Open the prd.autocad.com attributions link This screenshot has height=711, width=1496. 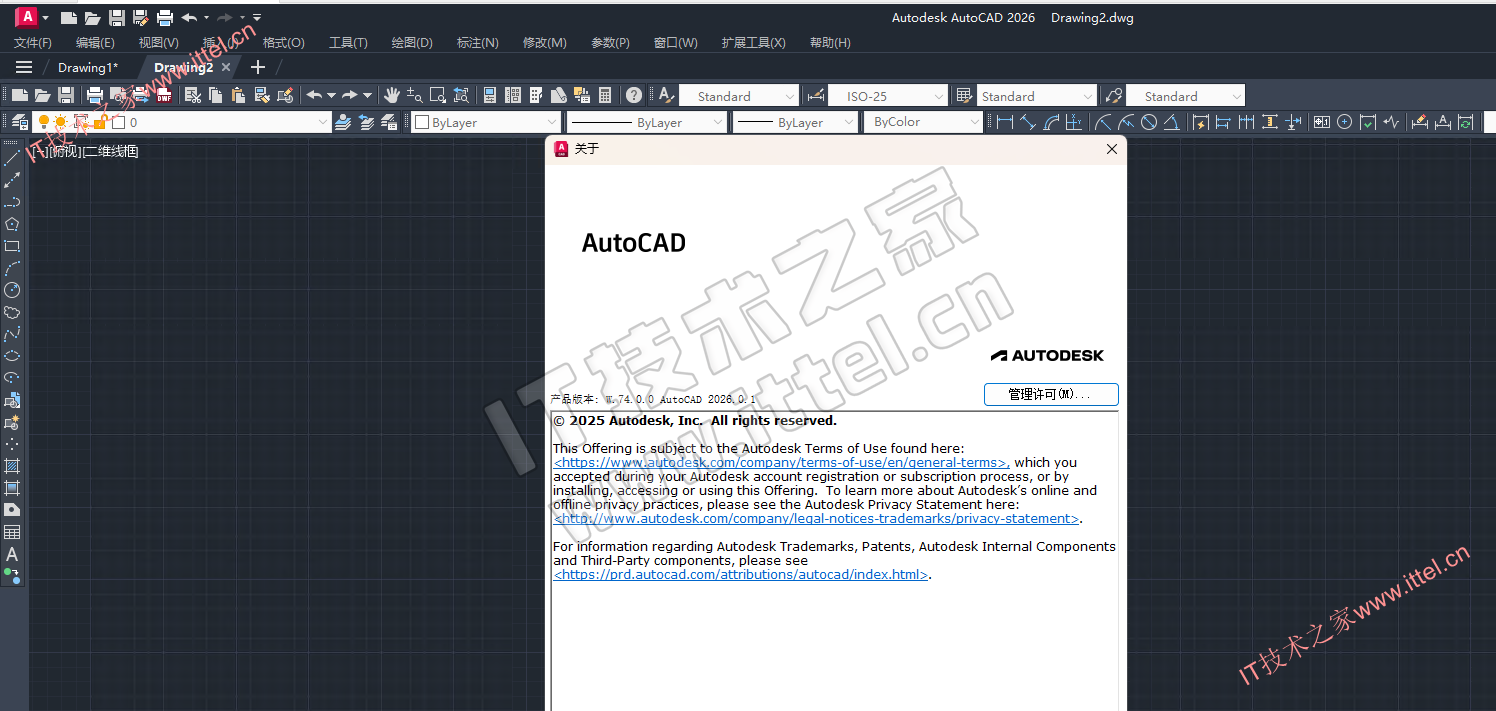(x=741, y=575)
